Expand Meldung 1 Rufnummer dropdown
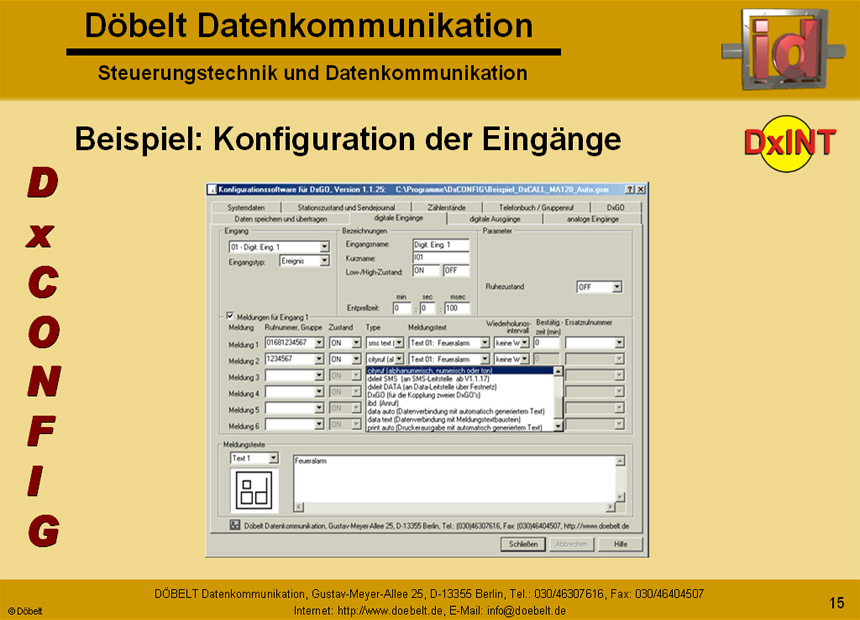The height and width of the screenshot is (620, 860). click(x=319, y=343)
